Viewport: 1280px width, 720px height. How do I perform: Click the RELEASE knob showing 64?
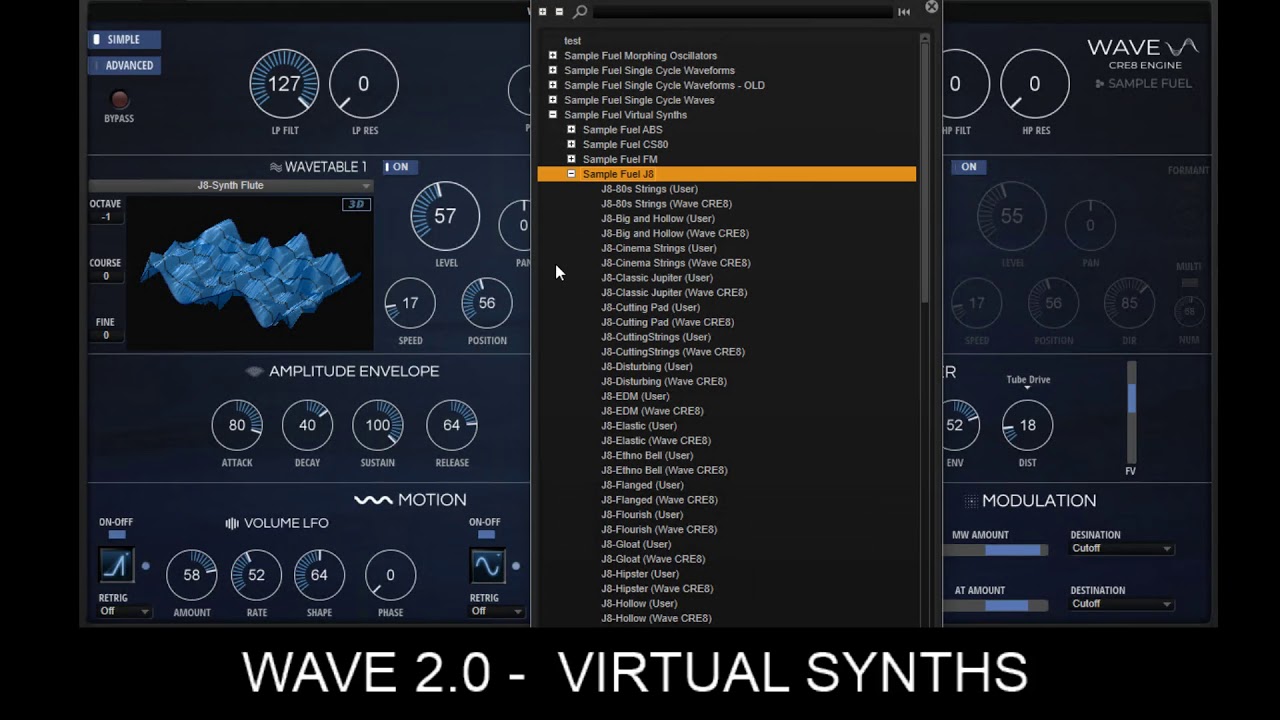point(452,425)
